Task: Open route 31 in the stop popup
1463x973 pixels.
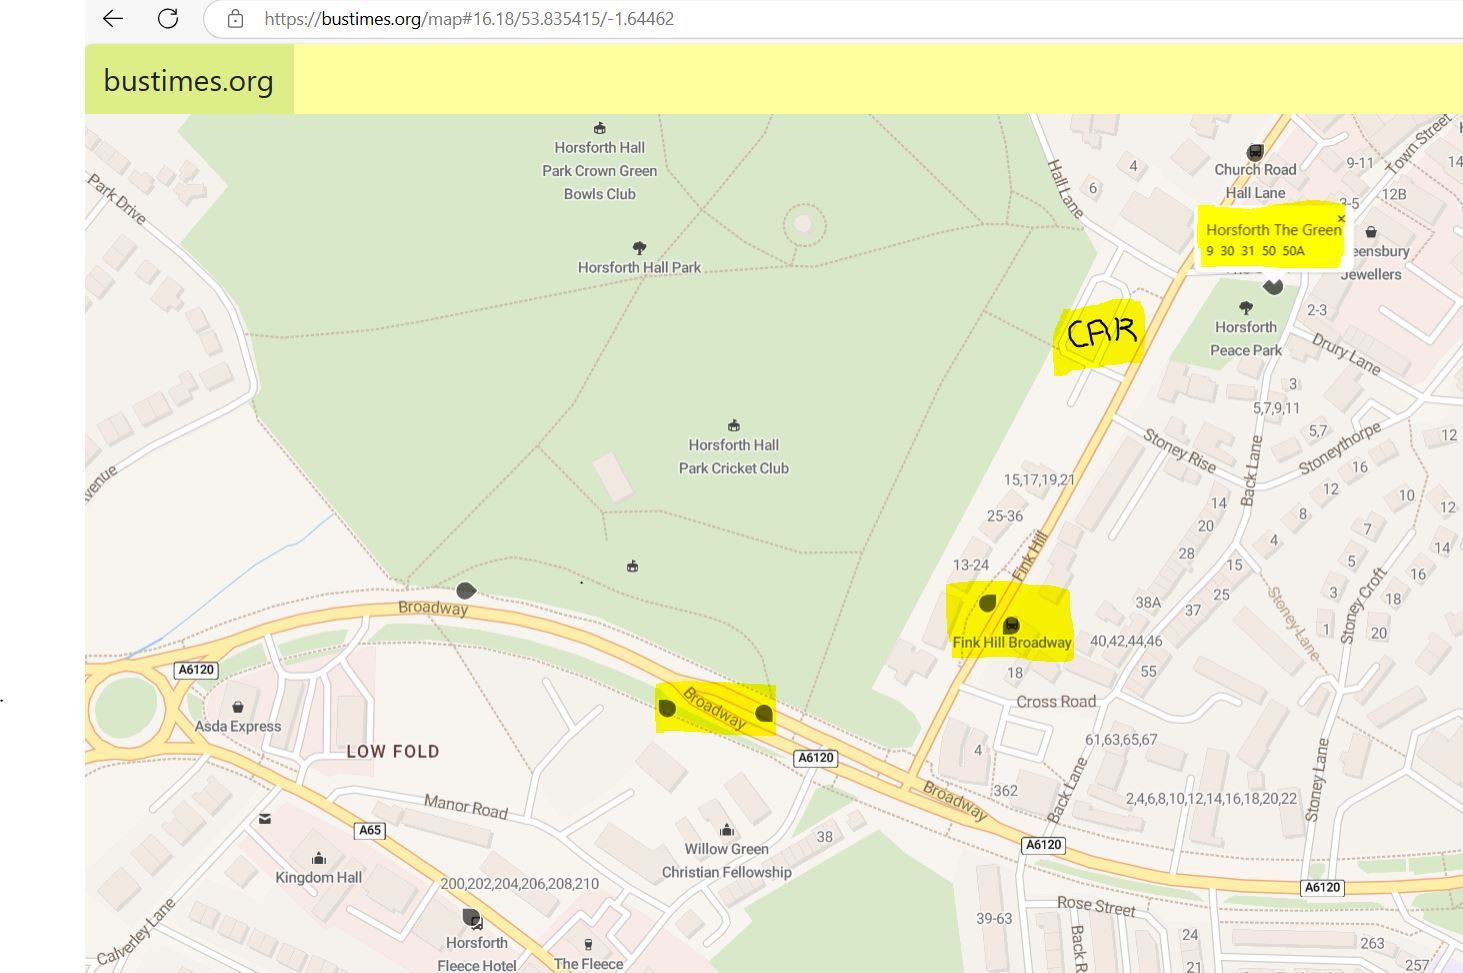Action: (x=1248, y=251)
